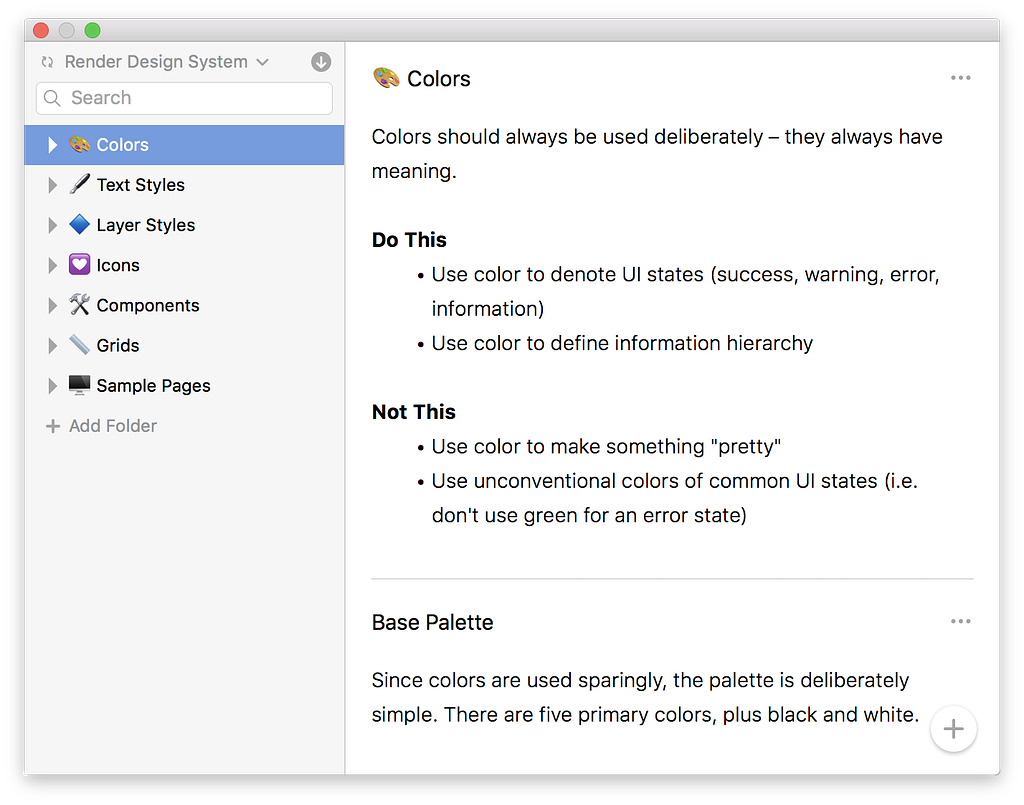Select the Icons folder in sidebar

(x=118, y=265)
